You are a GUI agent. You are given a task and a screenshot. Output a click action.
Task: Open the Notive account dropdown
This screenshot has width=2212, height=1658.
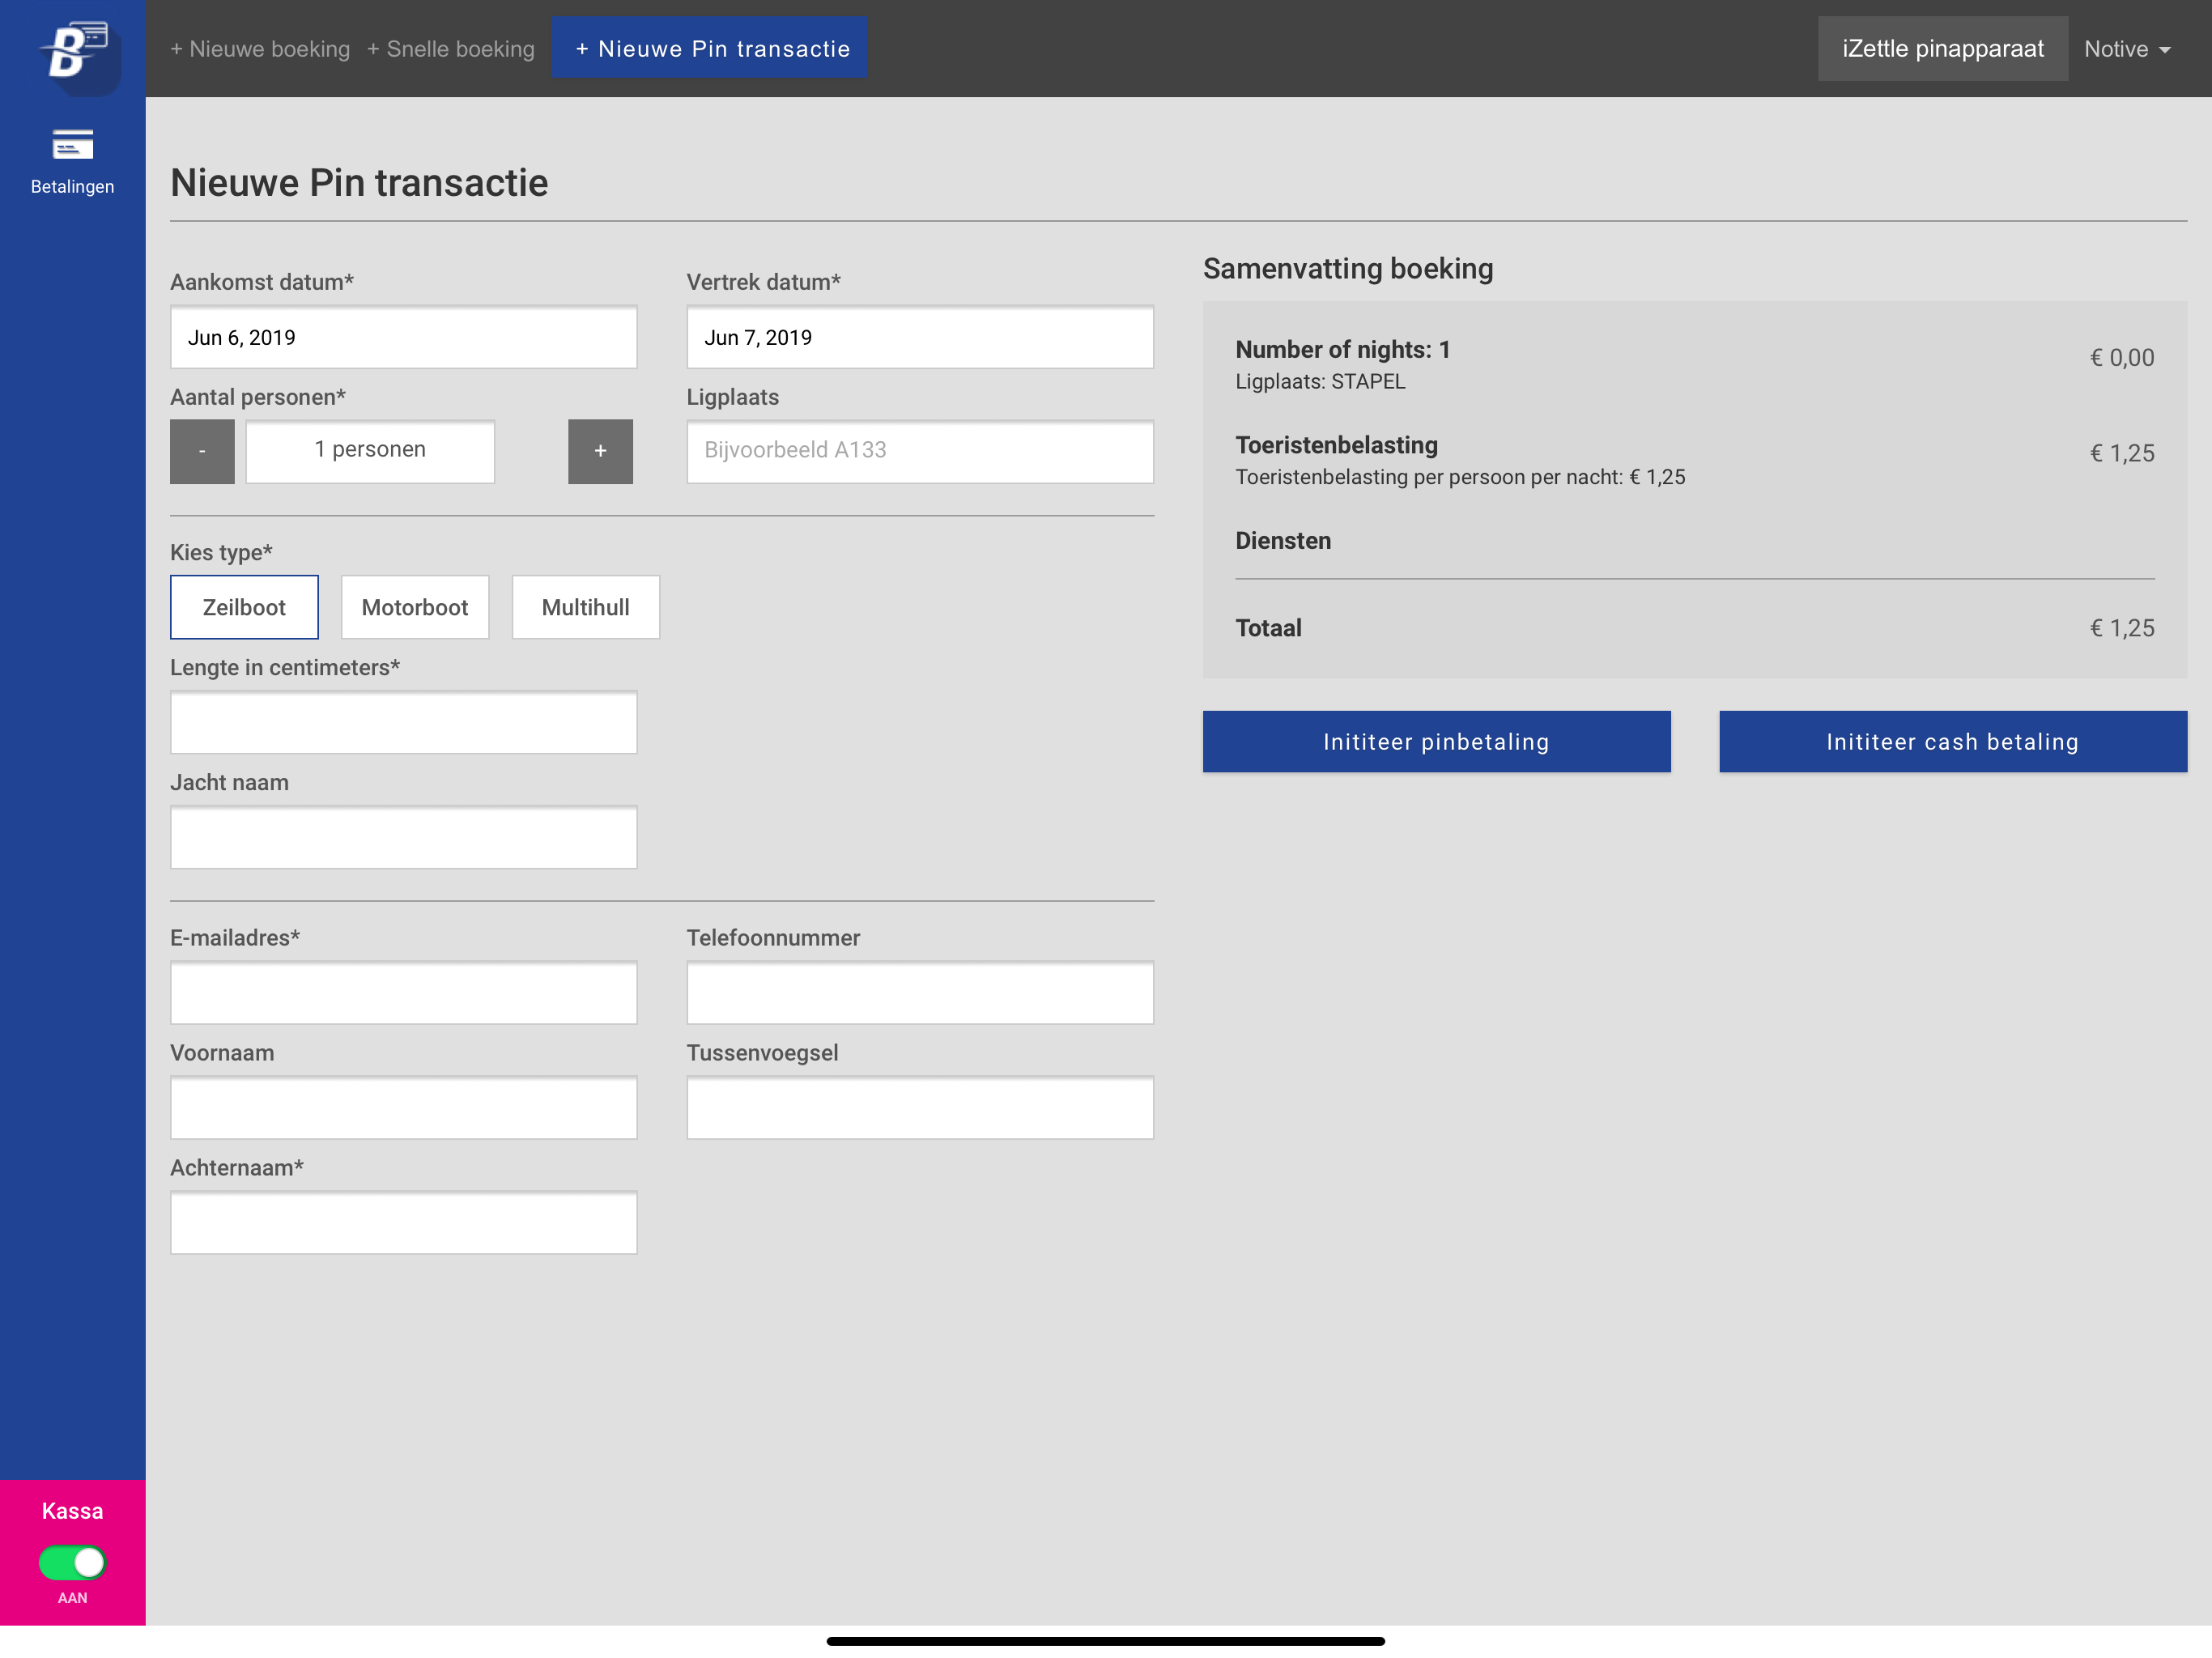point(2127,49)
